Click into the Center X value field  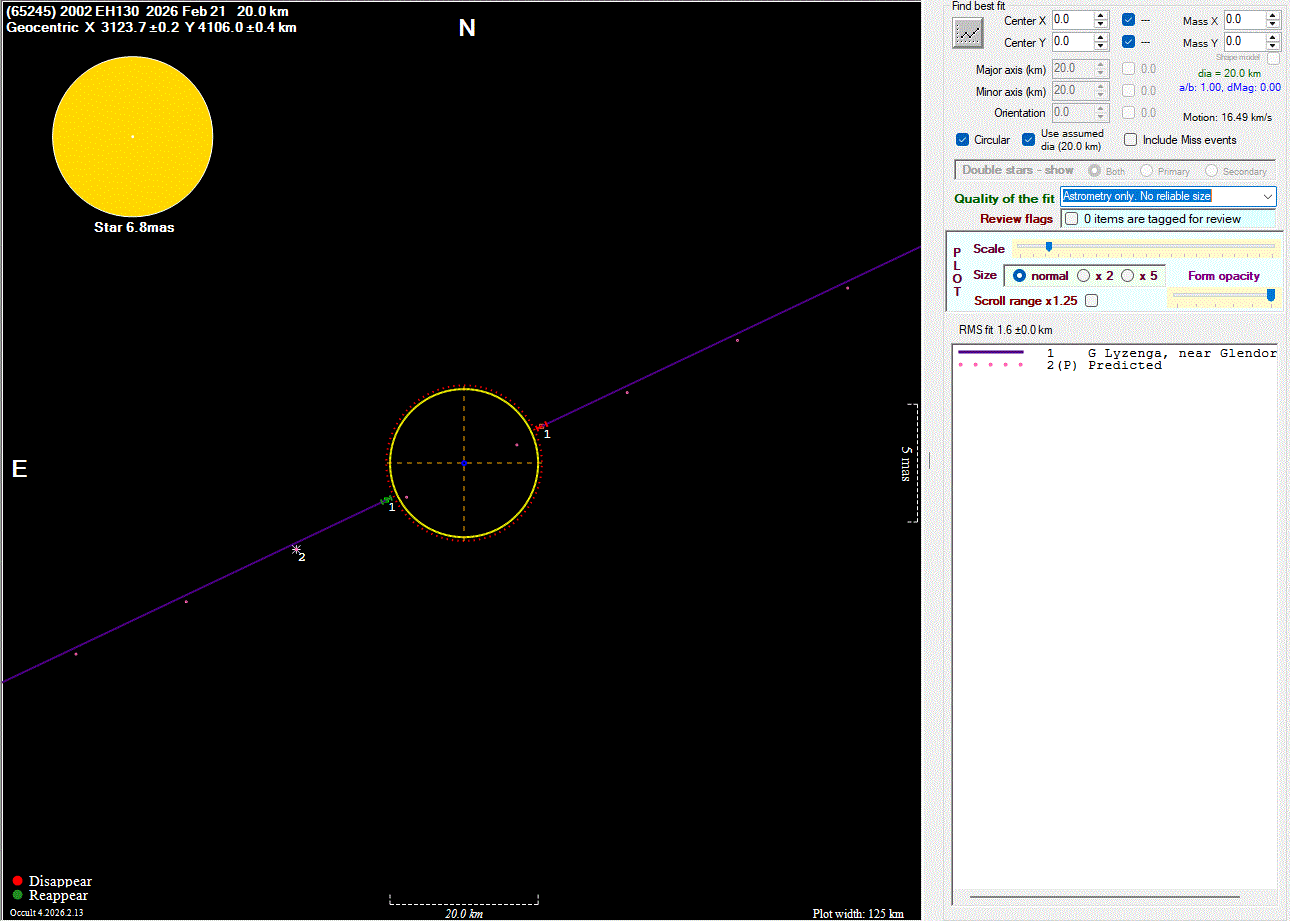click(1070, 20)
